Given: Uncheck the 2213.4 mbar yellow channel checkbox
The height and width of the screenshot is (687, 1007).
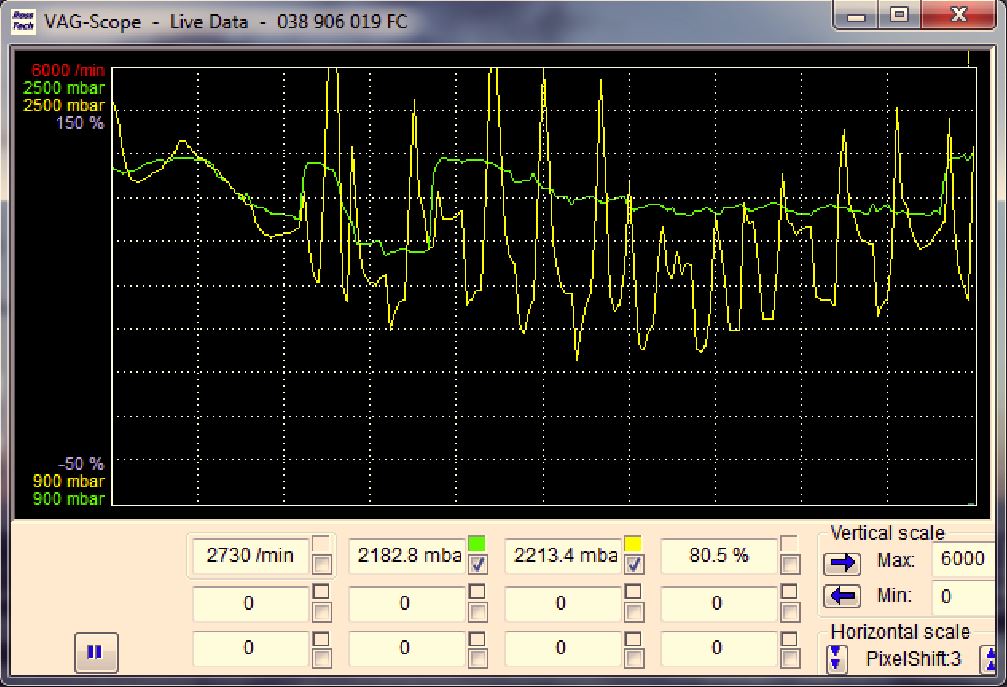Looking at the screenshot, I should 634,564.
